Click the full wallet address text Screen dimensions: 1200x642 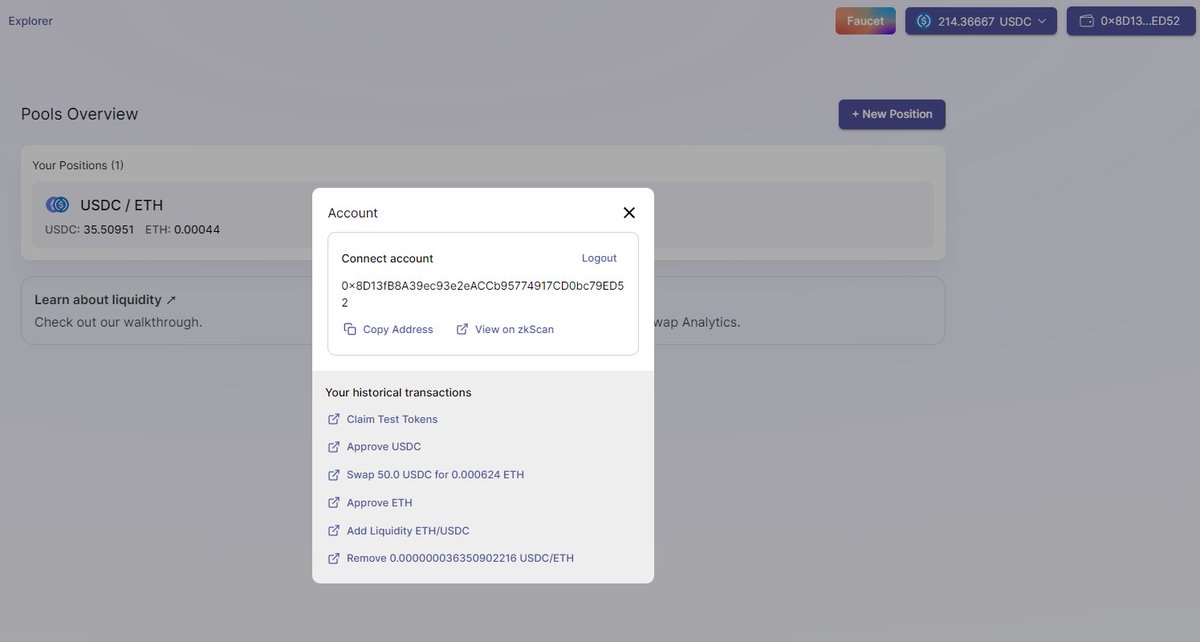click(x=483, y=294)
